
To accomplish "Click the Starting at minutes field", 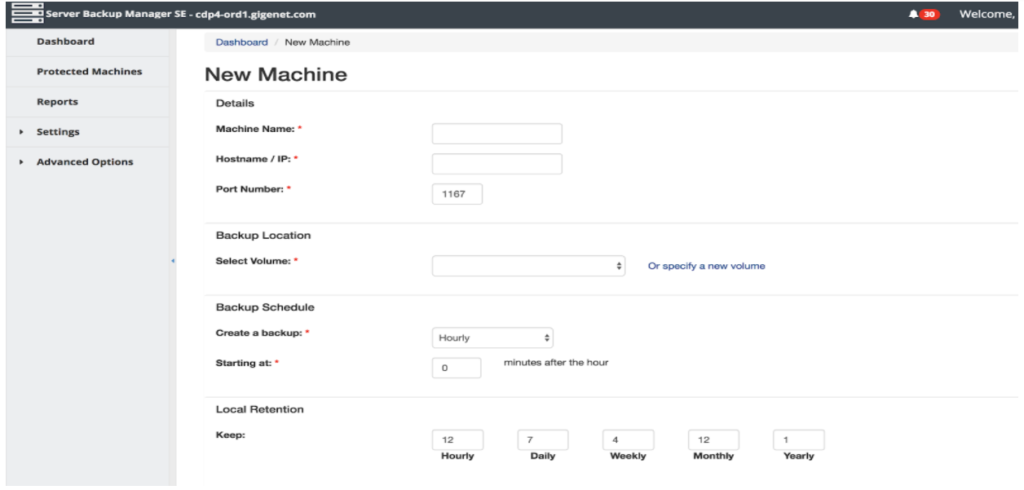I will click(456, 368).
